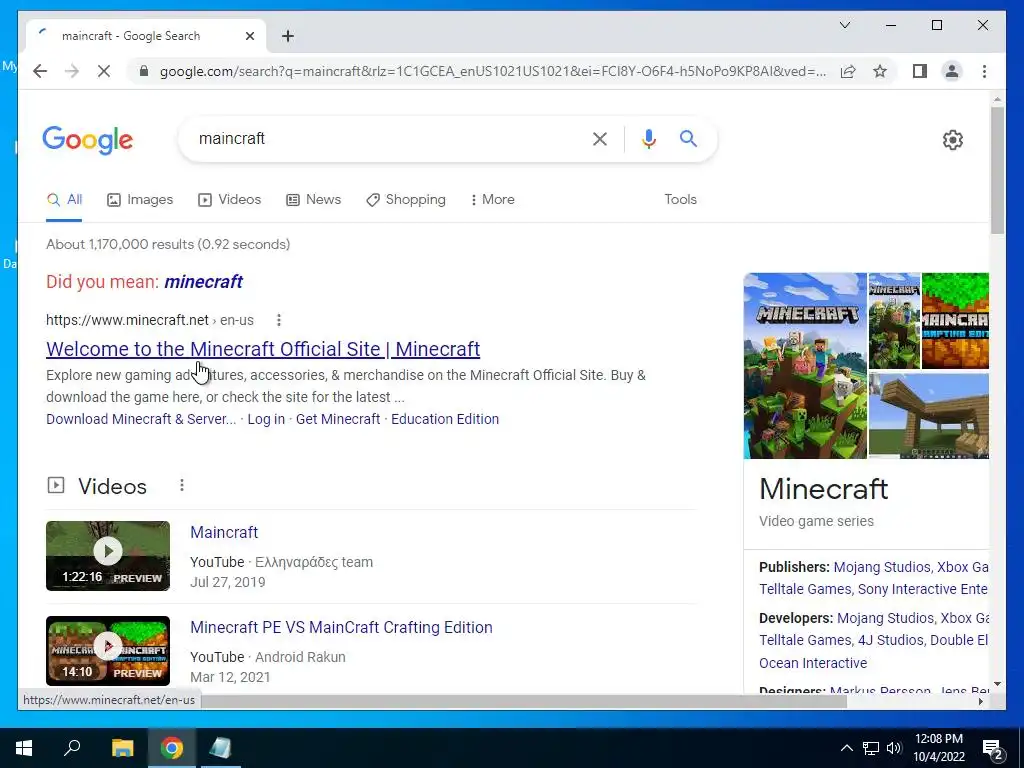Submit search with magnifier button
This screenshot has width=1024, height=768.
coord(688,138)
